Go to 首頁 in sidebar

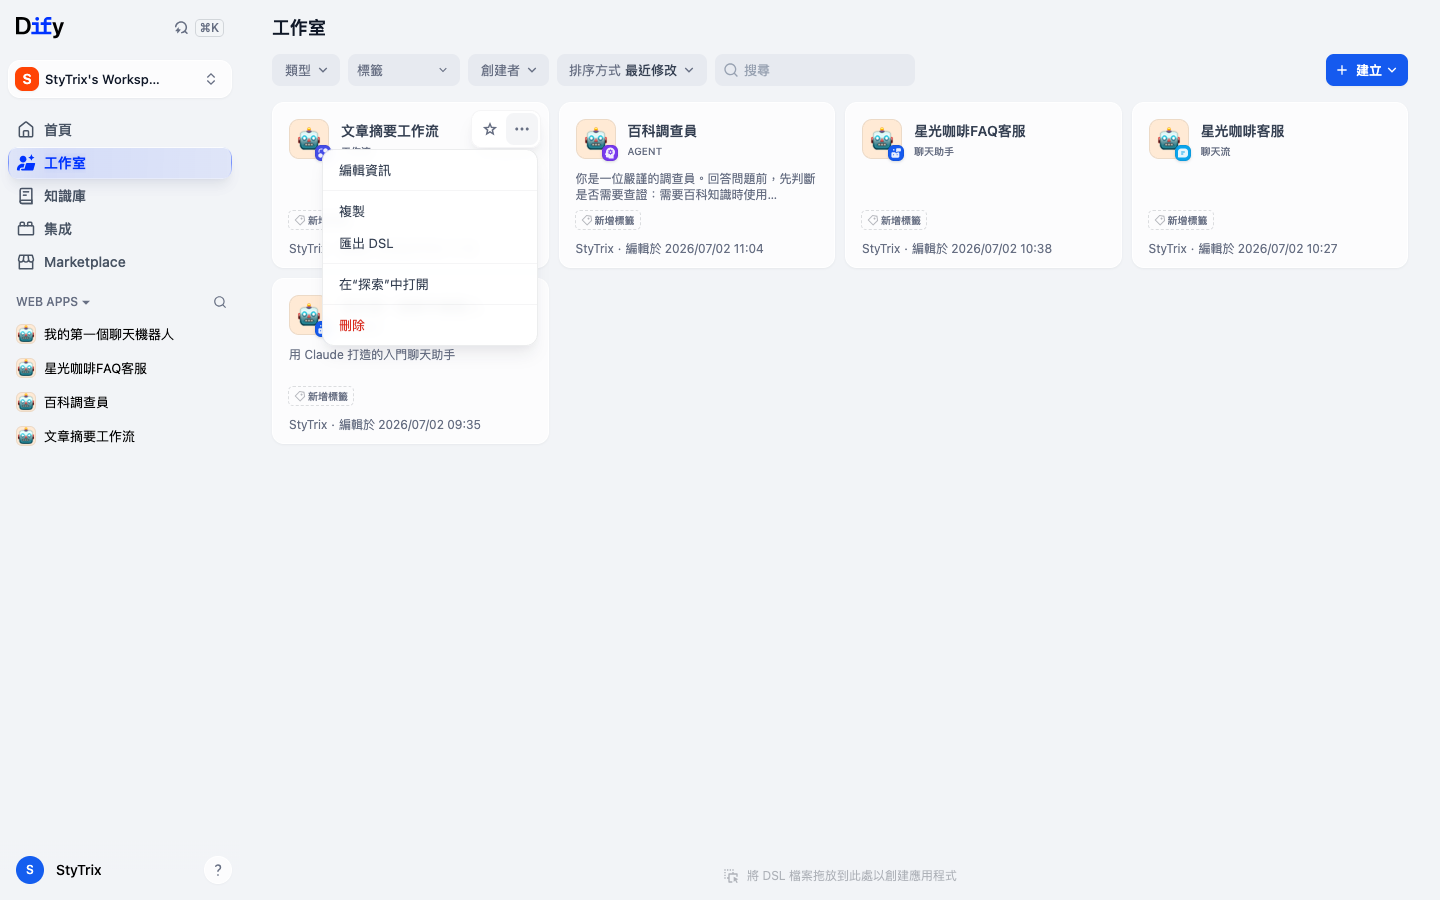pyautogui.click(x=120, y=130)
